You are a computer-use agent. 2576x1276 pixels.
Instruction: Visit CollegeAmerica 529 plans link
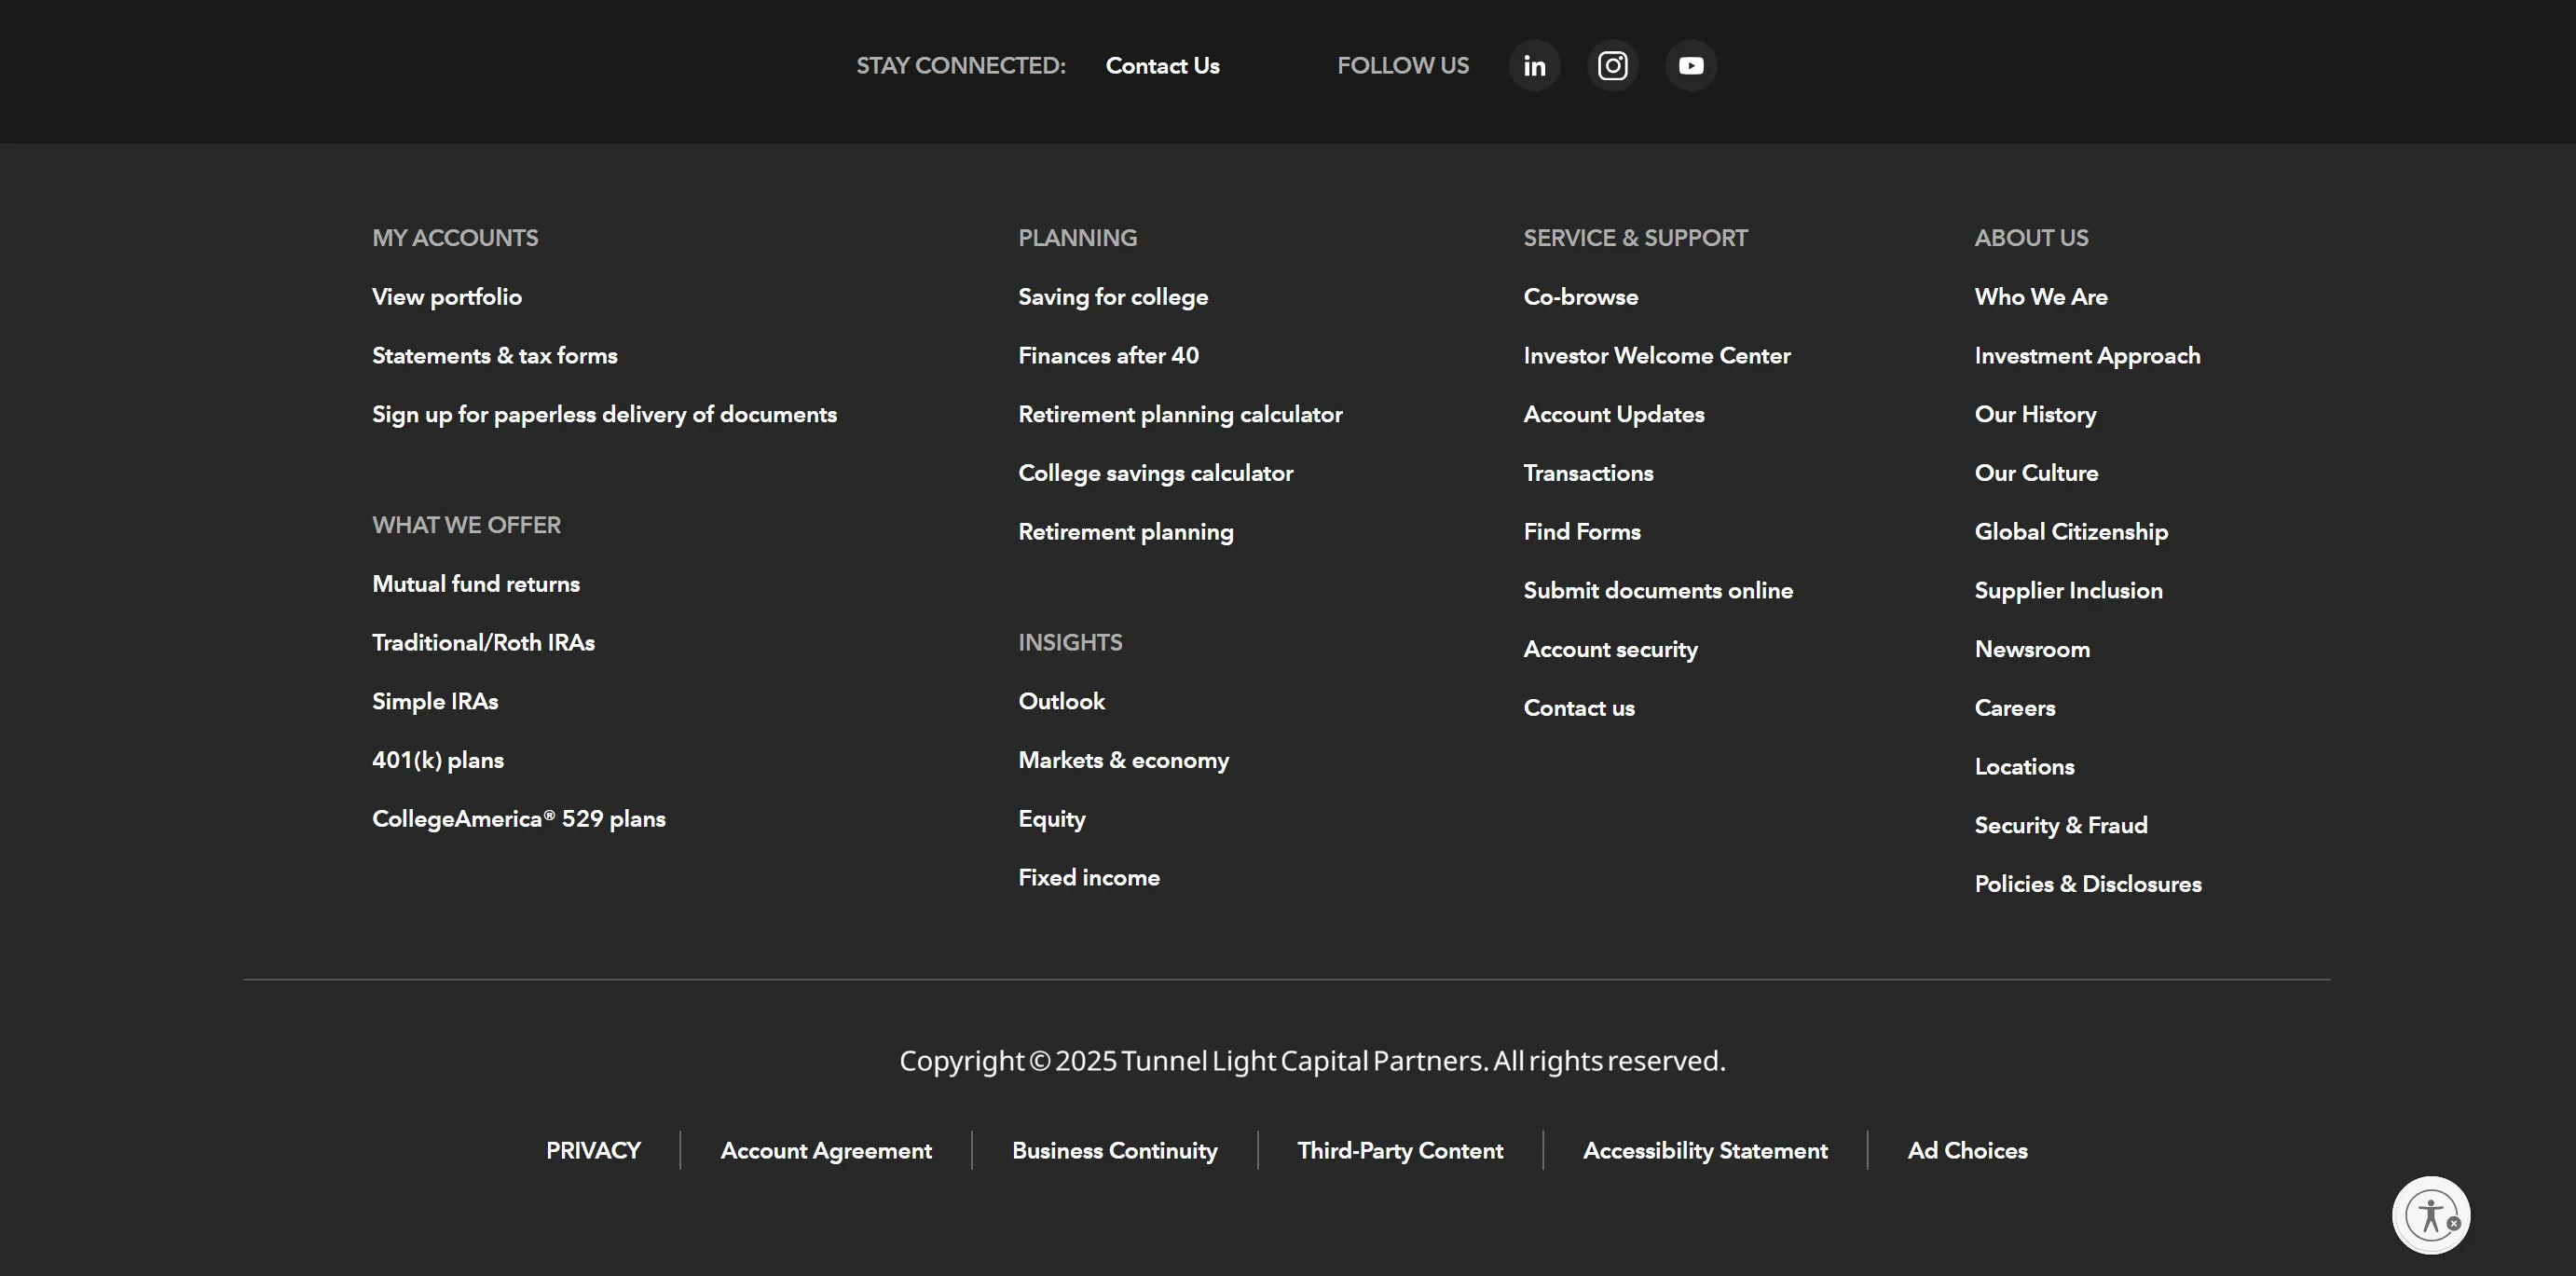click(518, 819)
